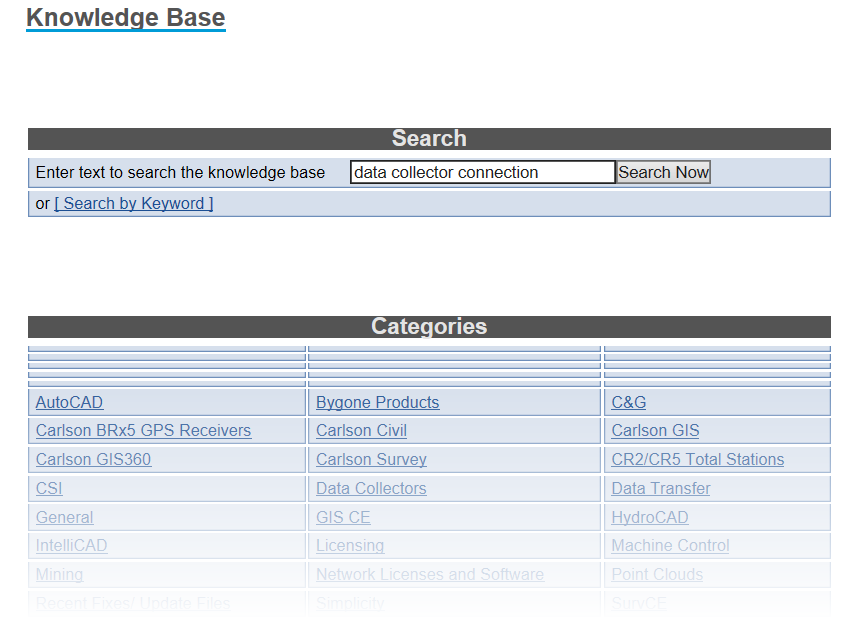The width and height of the screenshot is (862, 619).
Task: Open the General category
Action: [64, 517]
